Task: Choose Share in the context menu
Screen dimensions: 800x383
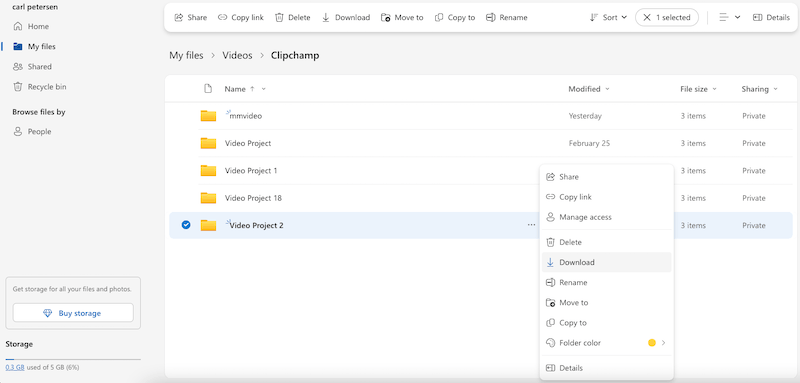Action: [x=606, y=177]
